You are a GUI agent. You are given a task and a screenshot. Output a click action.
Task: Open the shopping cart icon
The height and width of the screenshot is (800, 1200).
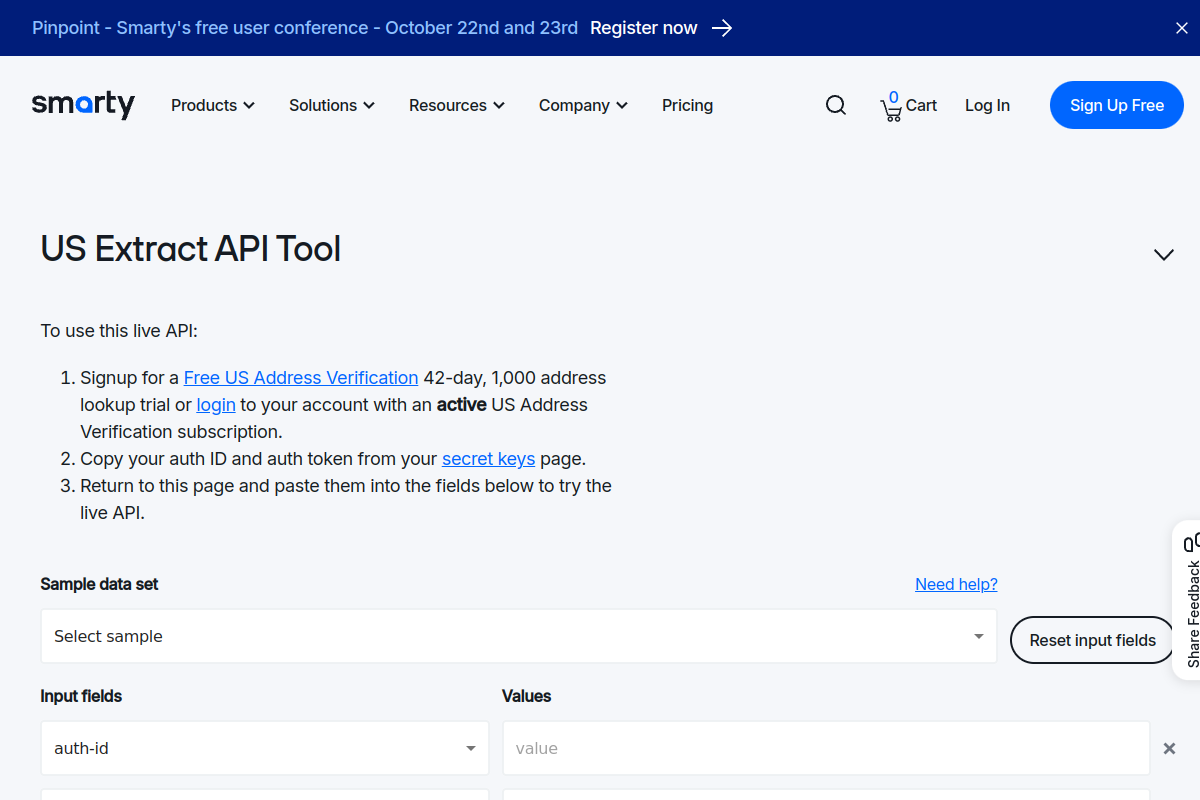tap(890, 107)
